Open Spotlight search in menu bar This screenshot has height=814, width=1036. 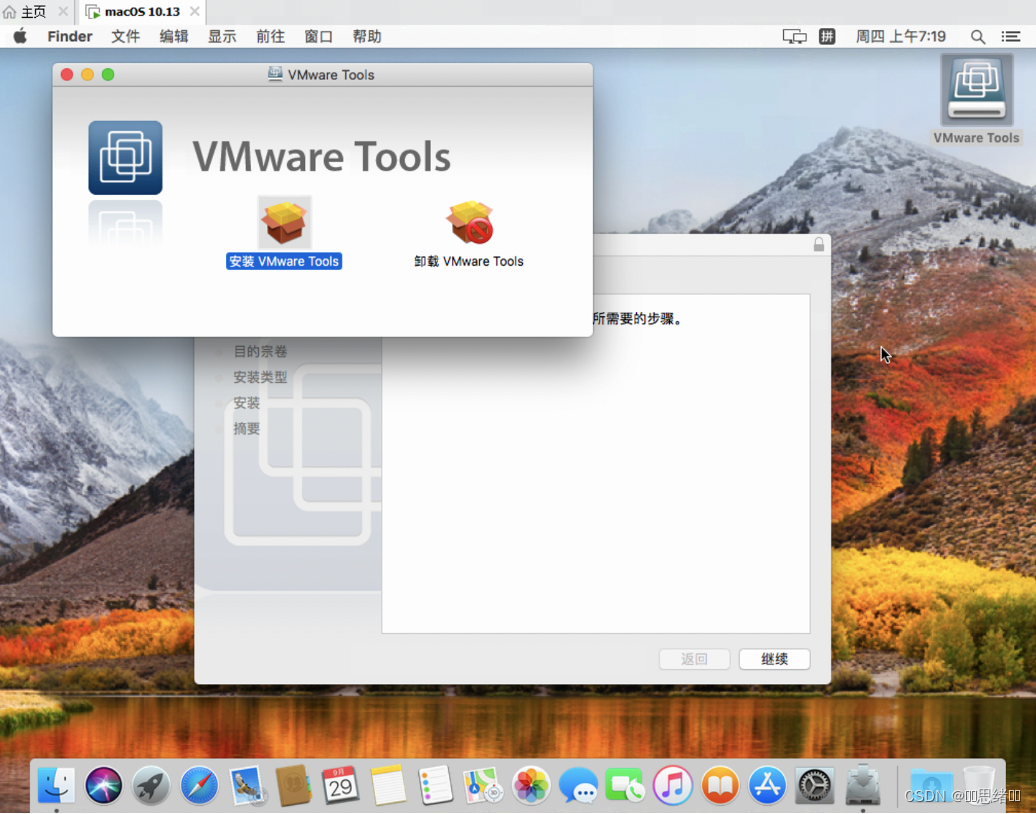coord(978,36)
